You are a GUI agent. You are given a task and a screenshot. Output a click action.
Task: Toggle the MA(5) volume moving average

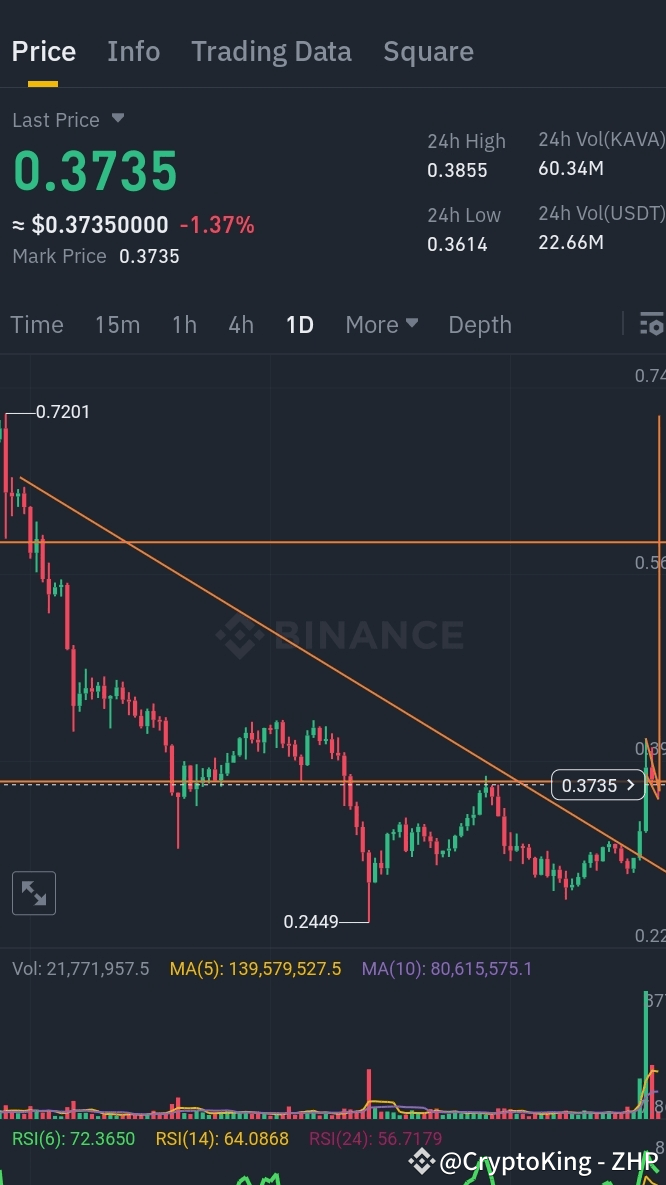pos(255,968)
